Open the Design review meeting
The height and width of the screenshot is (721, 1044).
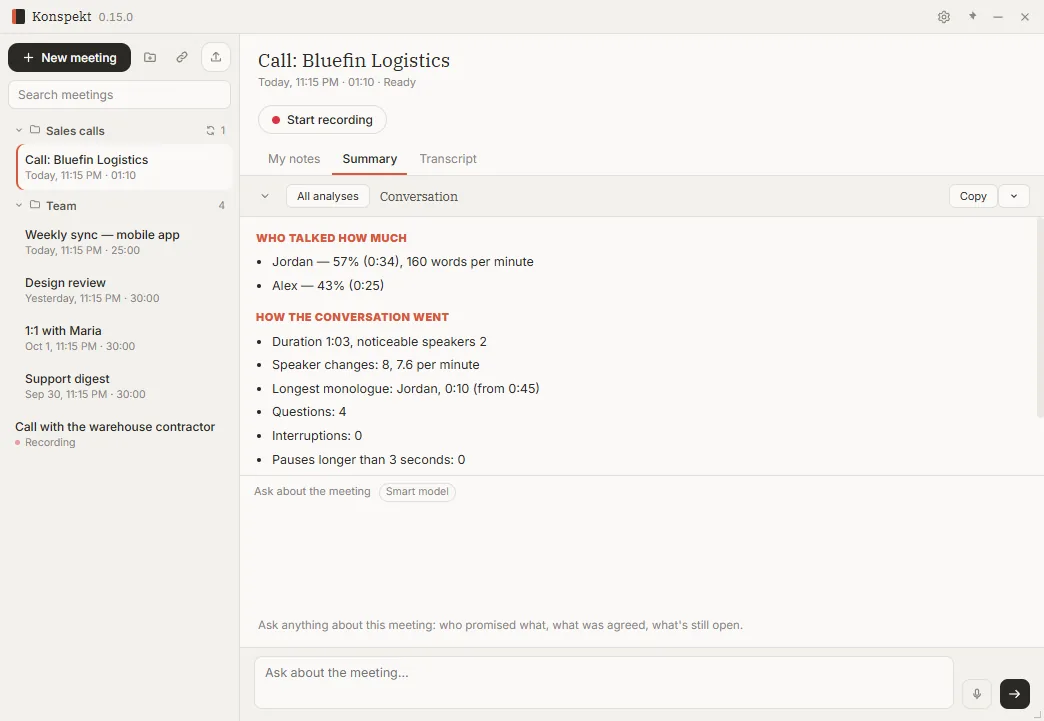click(125, 290)
